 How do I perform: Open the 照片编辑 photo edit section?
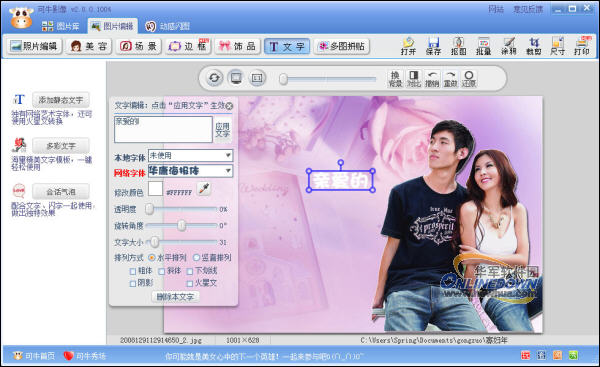pos(34,46)
